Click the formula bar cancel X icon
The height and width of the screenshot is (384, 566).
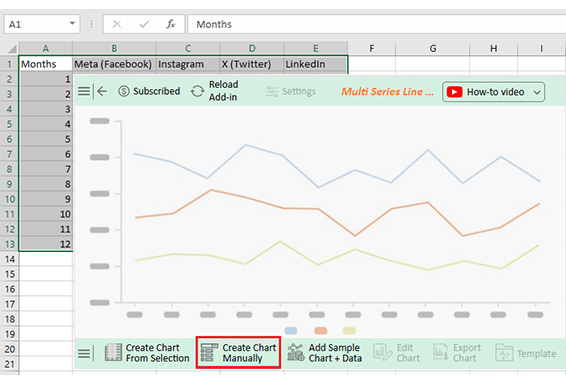[117, 24]
